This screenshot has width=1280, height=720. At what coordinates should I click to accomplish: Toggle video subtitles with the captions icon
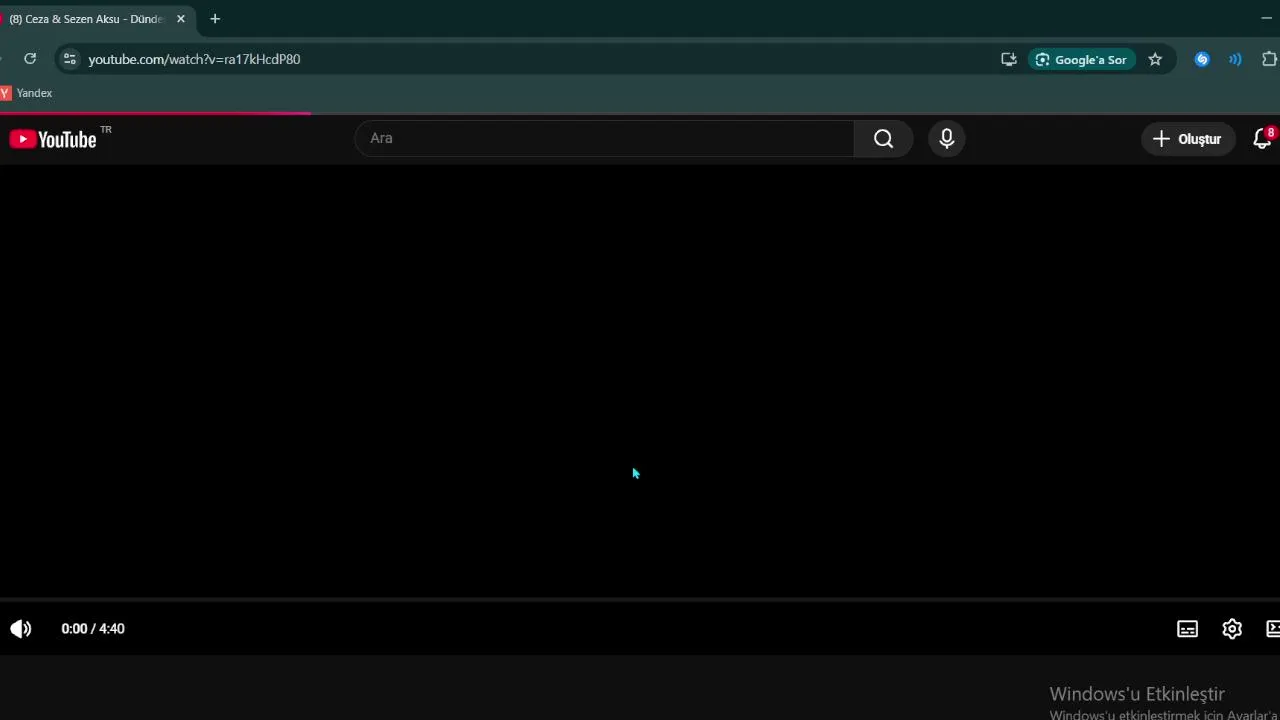tap(1187, 629)
